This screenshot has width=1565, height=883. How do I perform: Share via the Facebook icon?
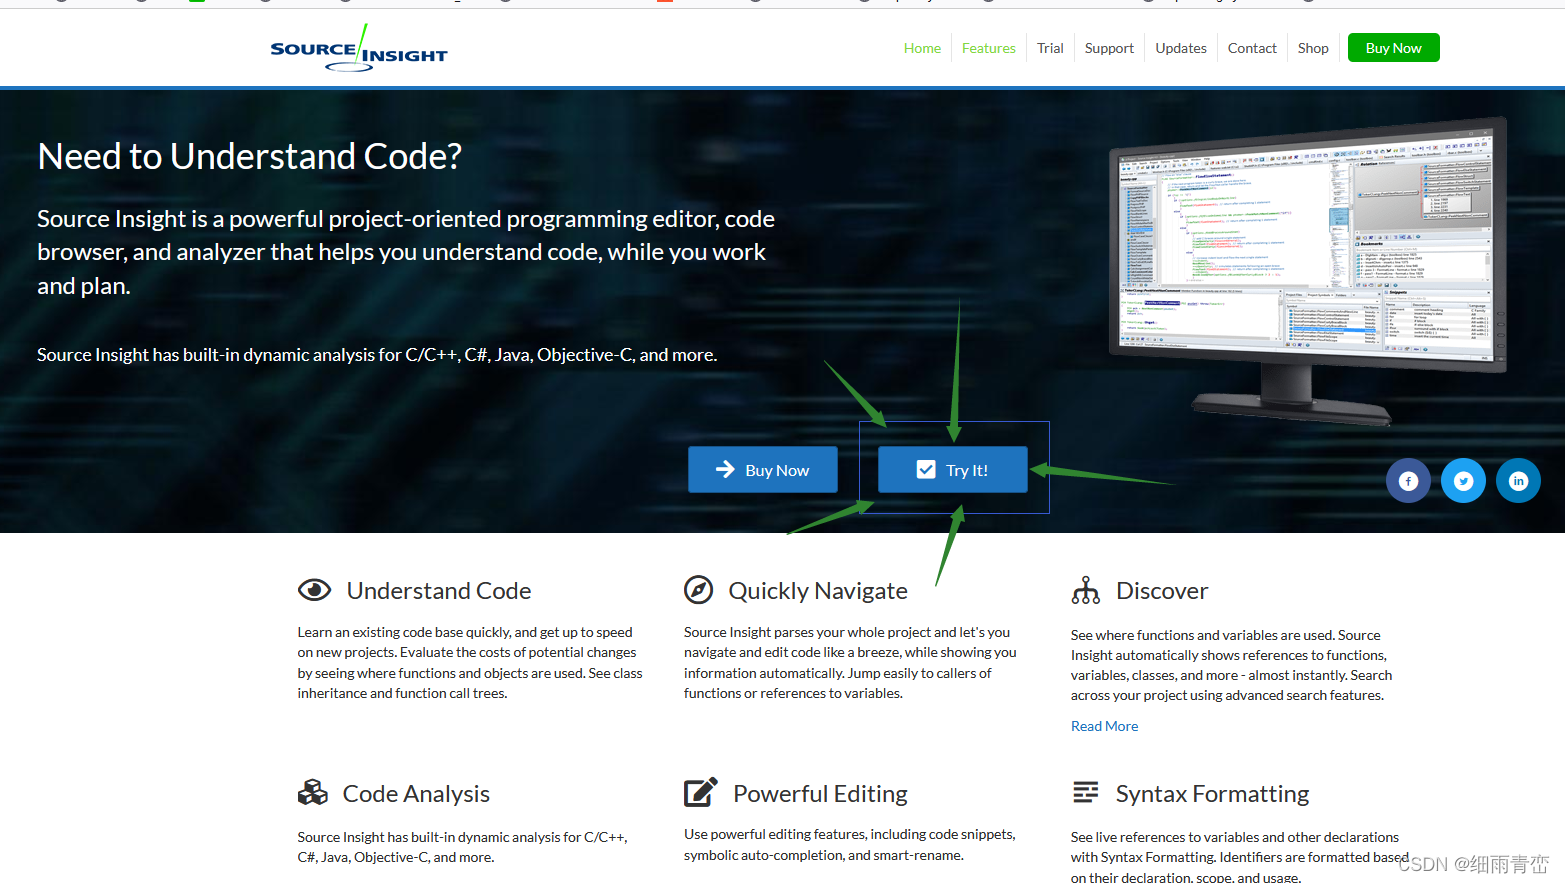pos(1408,481)
